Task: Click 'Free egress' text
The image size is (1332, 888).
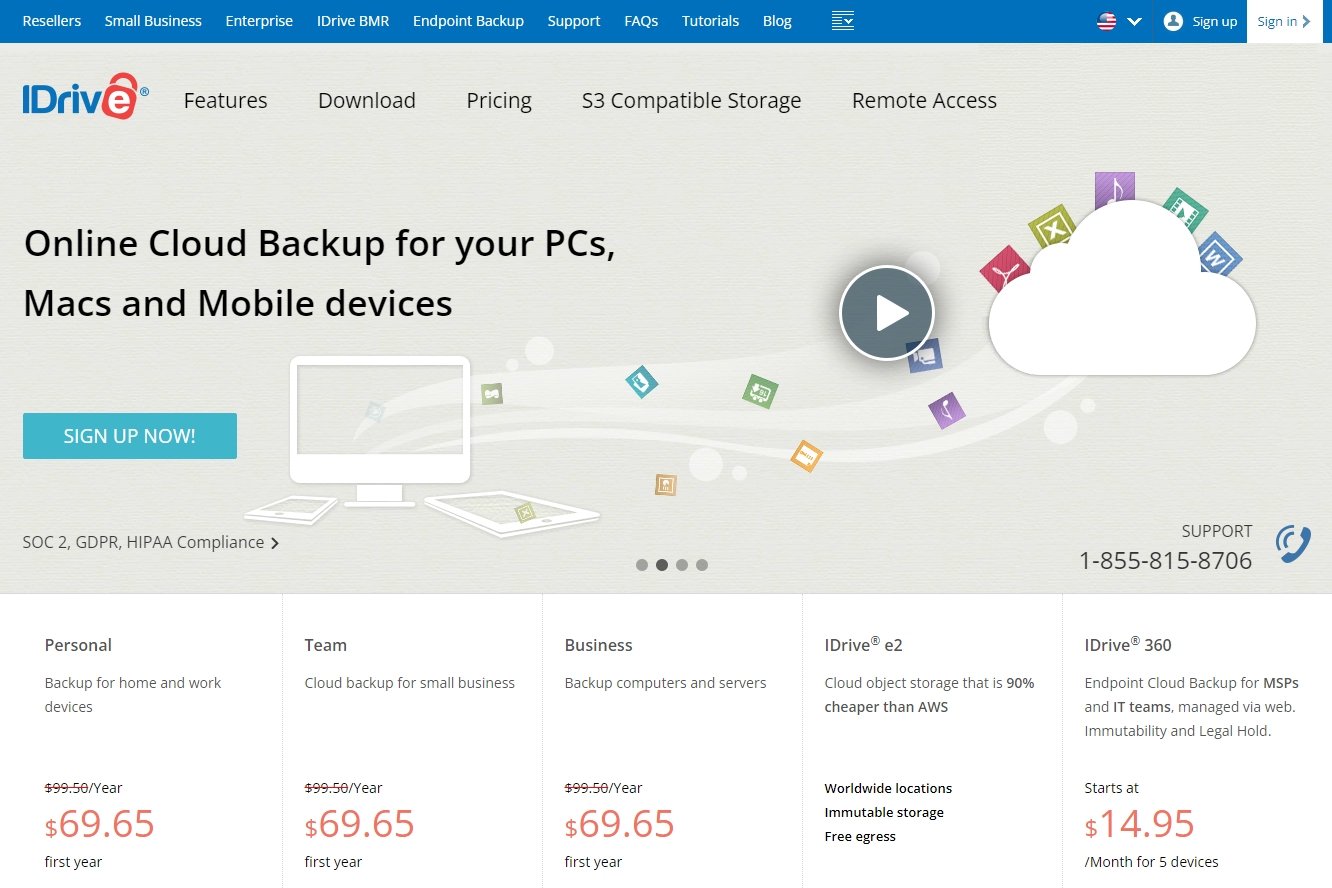Action: coord(860,836)
